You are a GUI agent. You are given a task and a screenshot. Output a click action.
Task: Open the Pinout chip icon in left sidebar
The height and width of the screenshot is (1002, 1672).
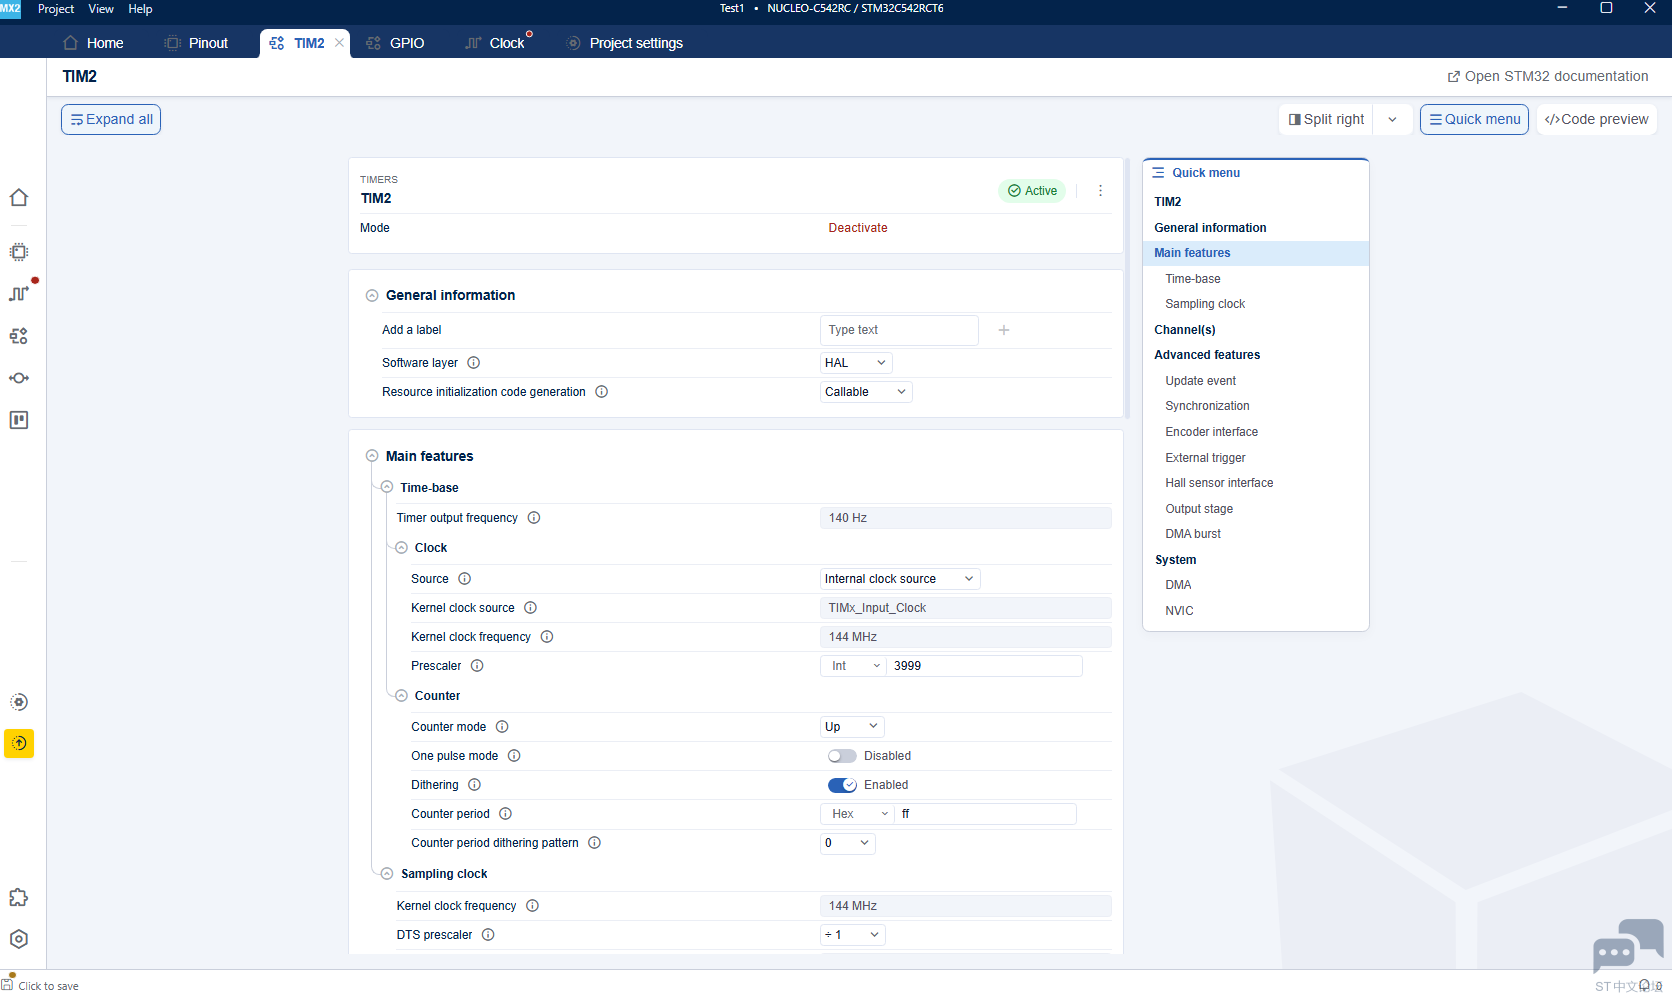point(19,252)
